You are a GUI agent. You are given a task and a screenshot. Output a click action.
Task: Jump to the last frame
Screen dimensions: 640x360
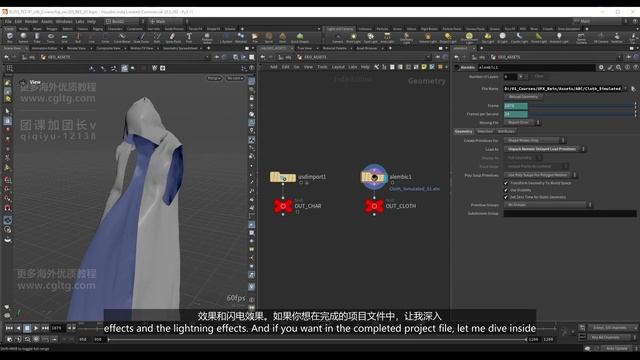45,328
